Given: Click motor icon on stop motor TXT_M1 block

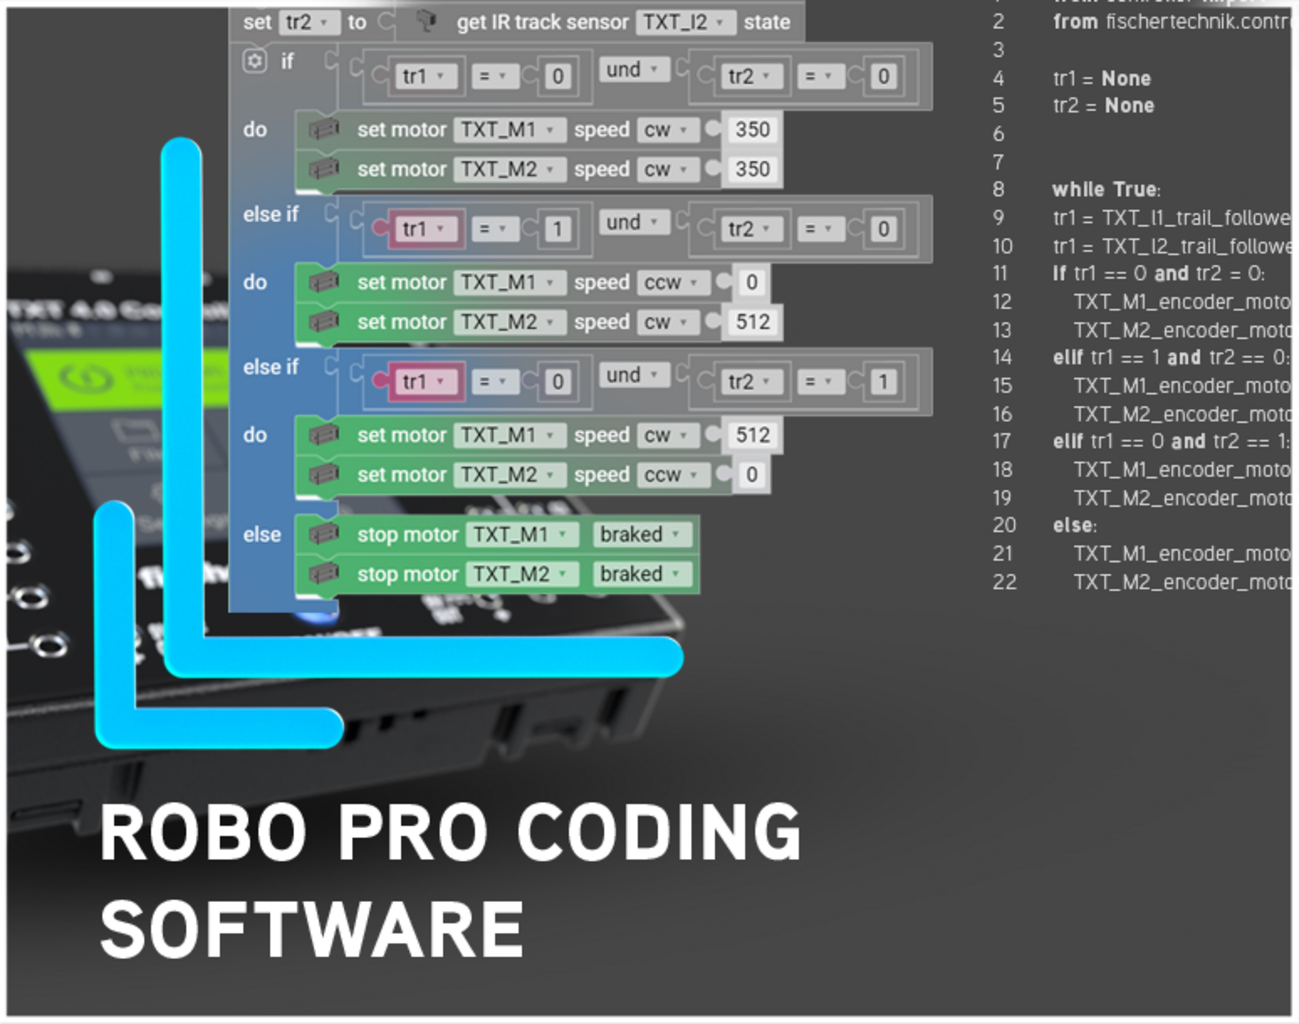Looking at the screenshot, I should click(x=323, y=535).
